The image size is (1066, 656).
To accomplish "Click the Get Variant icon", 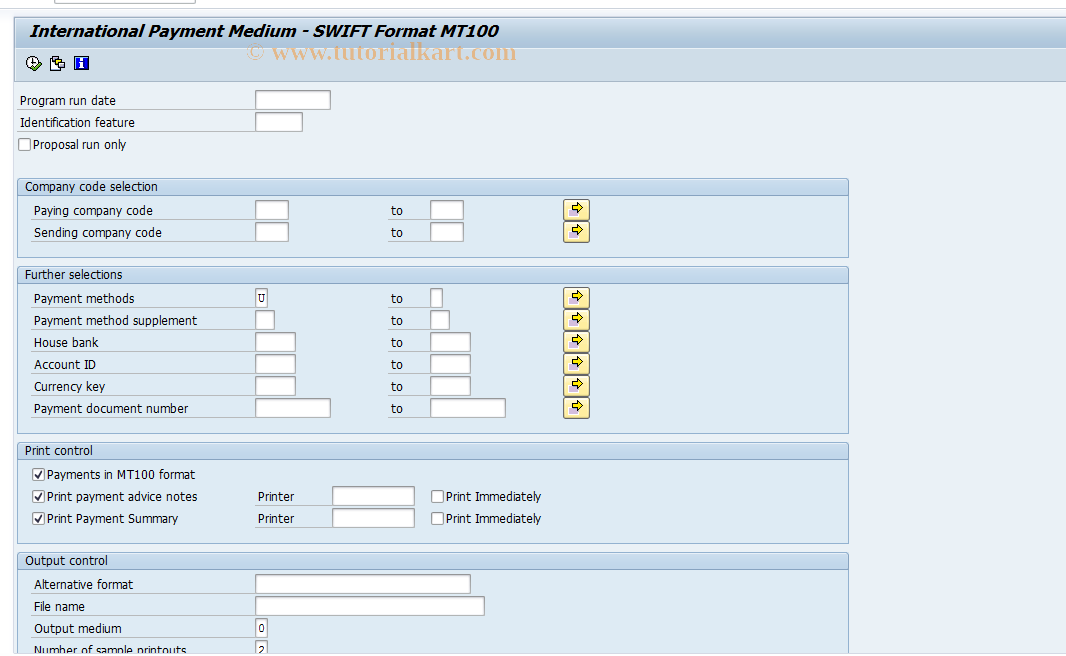I will (58, 63).
